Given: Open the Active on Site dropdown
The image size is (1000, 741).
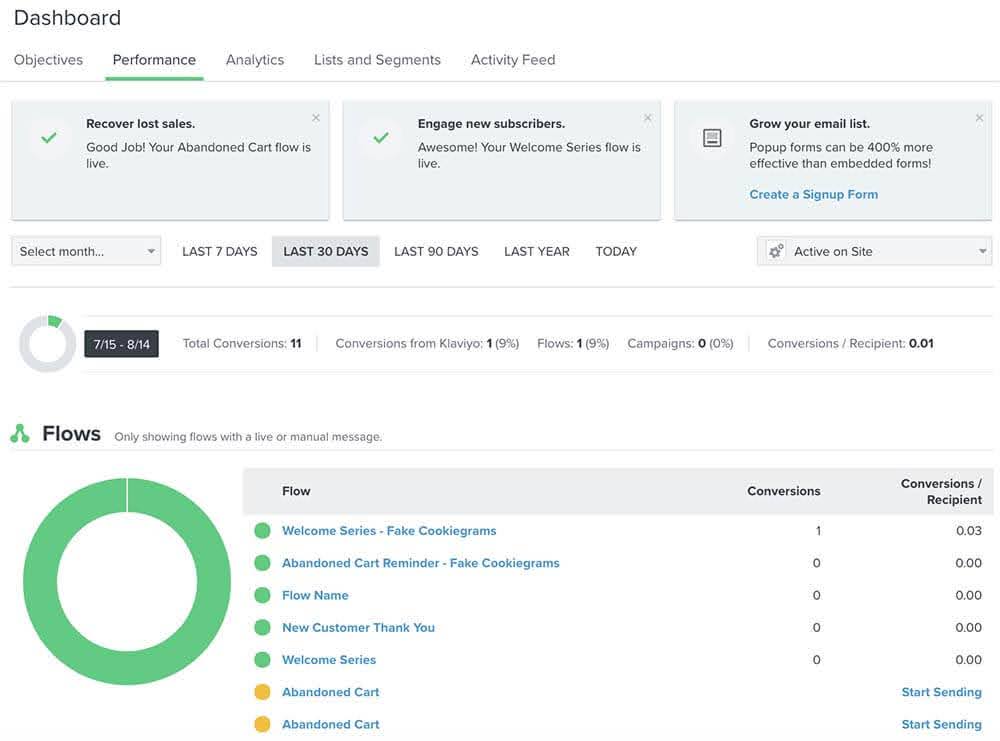Looking at the screenshot, I should click(875, 251).
